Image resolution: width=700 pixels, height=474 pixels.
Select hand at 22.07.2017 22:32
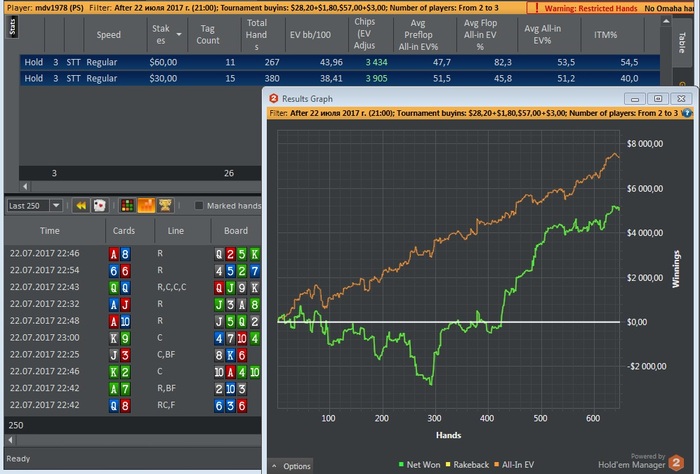pos(133,304)
